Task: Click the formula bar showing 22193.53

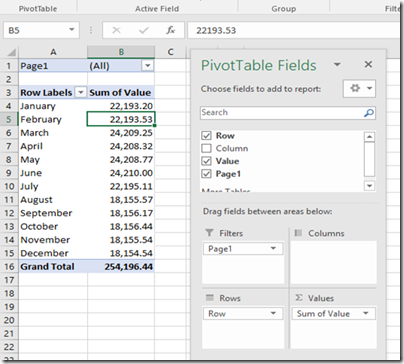Action: (x=293, y=30)
